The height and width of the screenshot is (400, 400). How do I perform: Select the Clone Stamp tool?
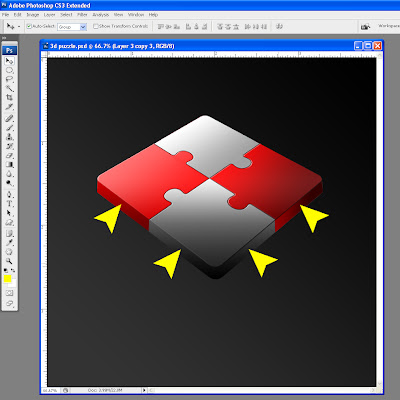coord(9,137)
